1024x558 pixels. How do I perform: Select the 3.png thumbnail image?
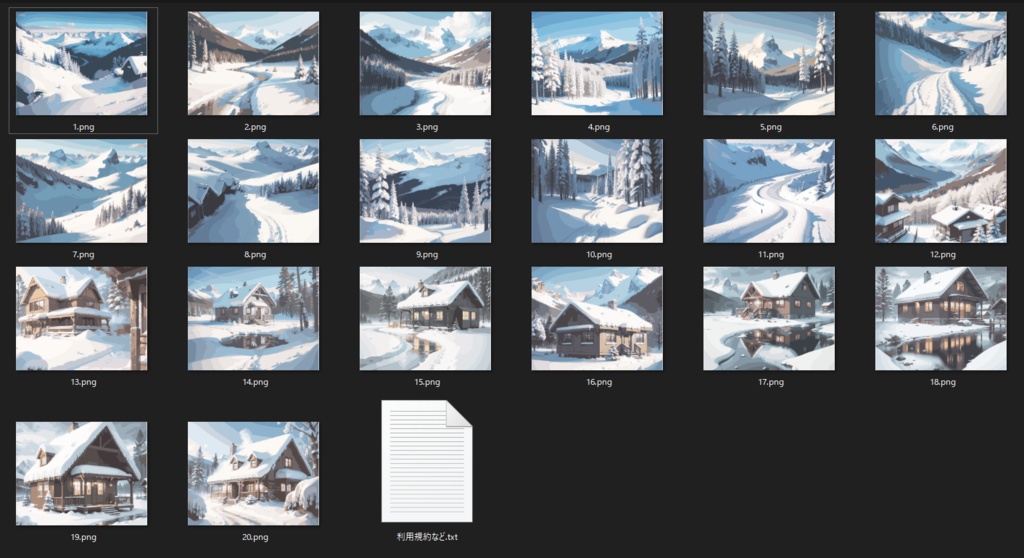425,63
